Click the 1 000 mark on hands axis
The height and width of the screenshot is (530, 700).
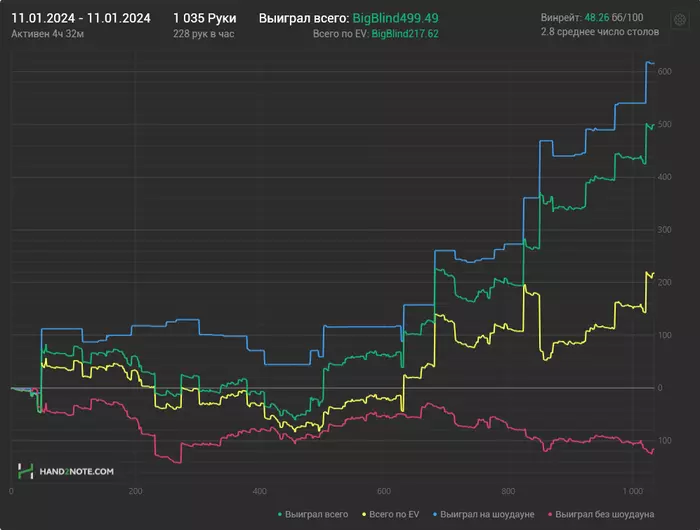click(x=633, y=492)
